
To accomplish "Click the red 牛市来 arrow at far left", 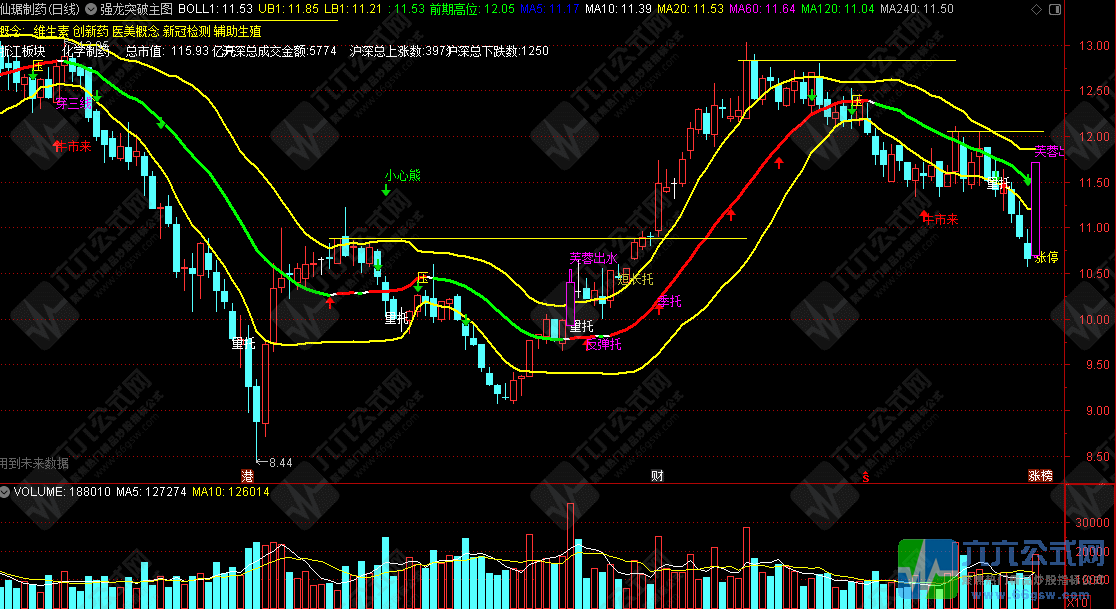I will tap(72, 146).
